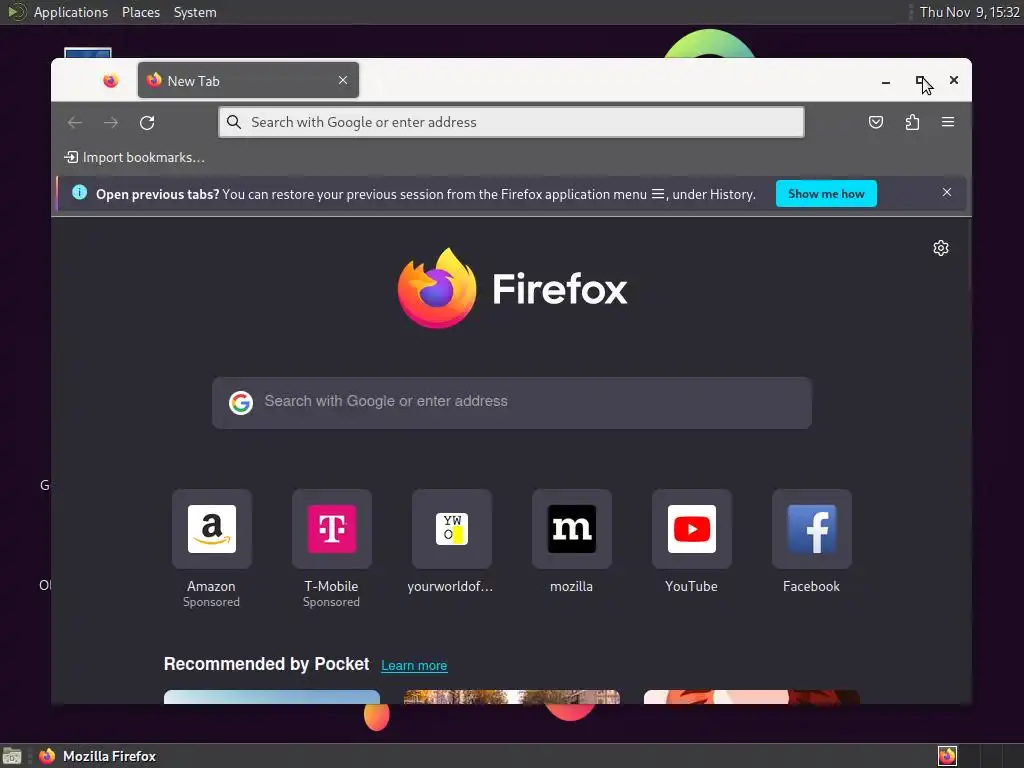Click the Show me how button
The height and width of the screenshot is (768, 1024).
826,194
